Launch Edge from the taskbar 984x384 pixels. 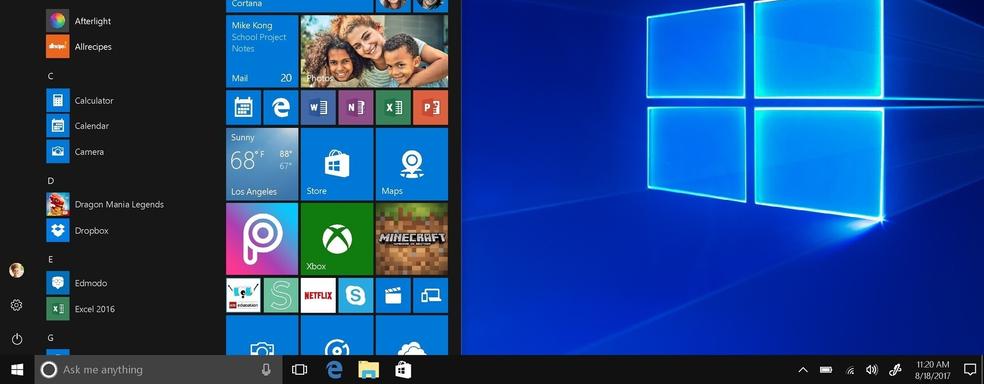pyautogui.click(x=334, y=370)
